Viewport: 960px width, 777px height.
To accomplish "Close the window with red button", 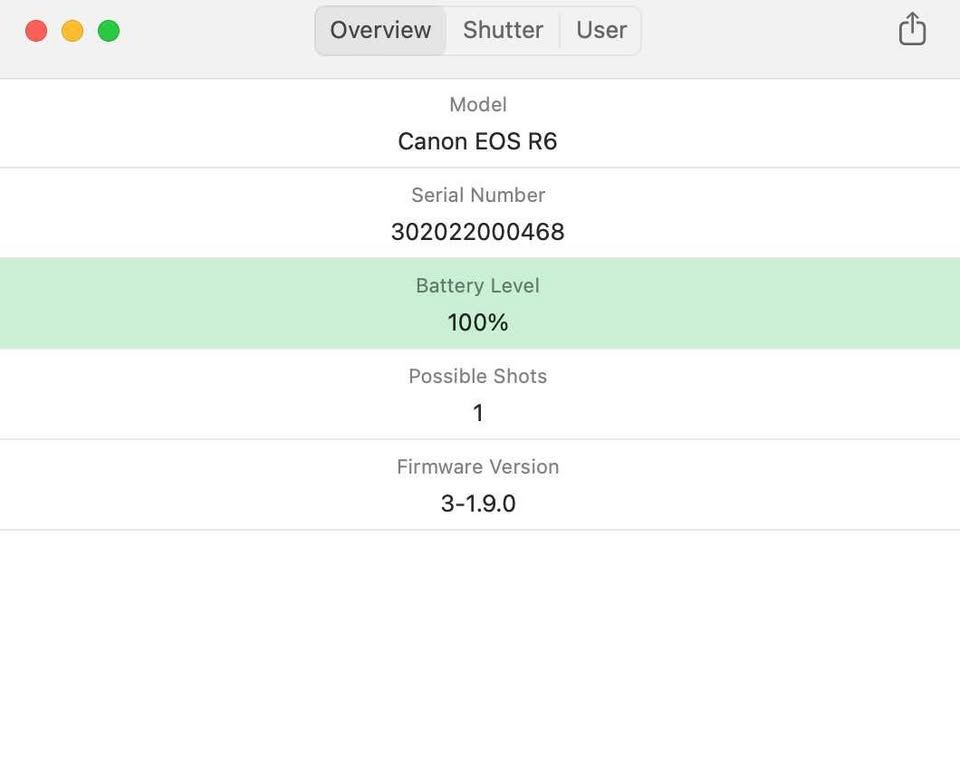I will click(36, 31).
